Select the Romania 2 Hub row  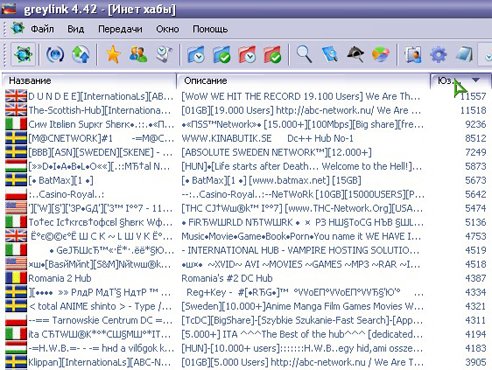click(x=246, y=278)
